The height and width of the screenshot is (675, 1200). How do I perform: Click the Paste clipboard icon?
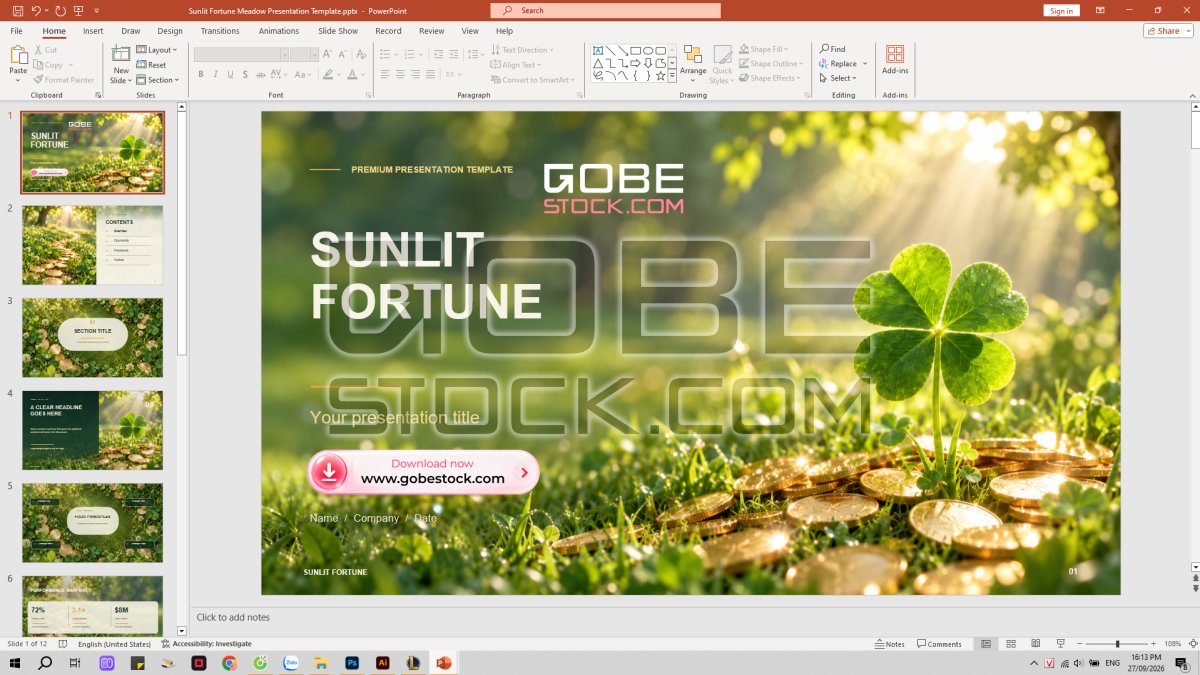[18, 55]
